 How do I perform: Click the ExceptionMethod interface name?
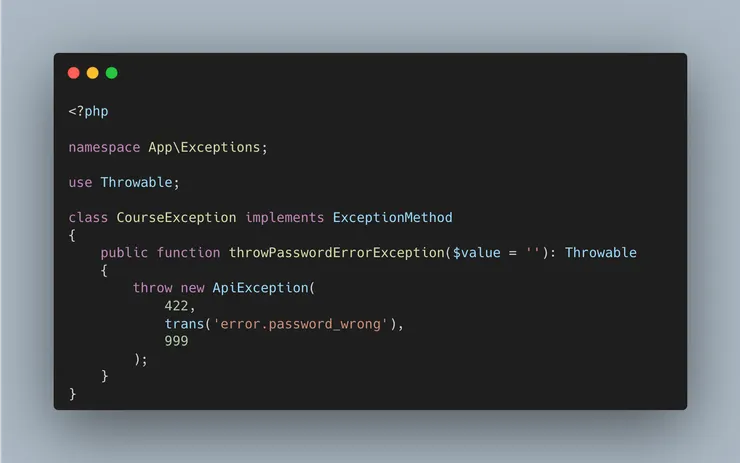pos(392,217)
